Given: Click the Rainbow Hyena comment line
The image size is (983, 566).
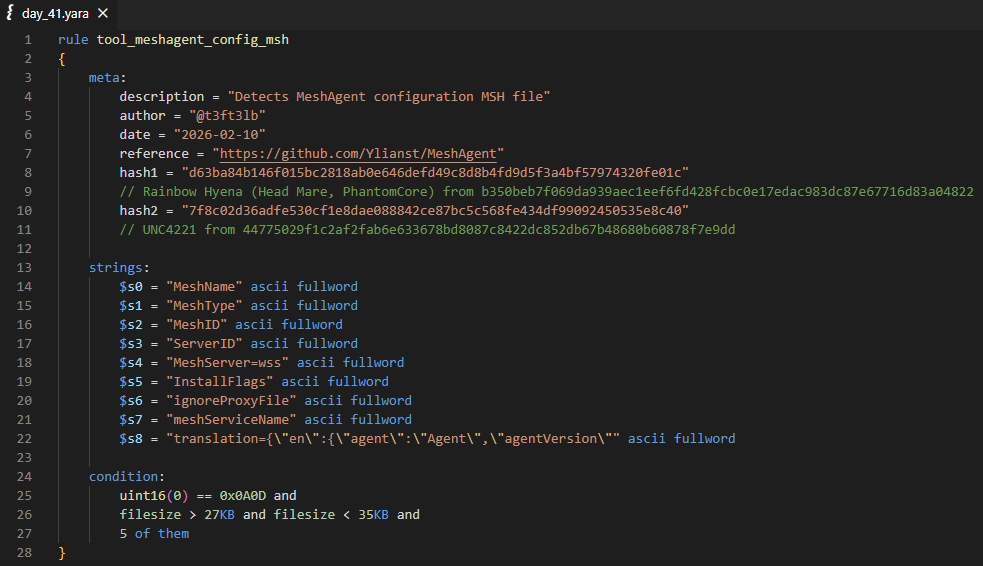Looking at the screenshot, I should pyautogui.click(x=547, y=192).
